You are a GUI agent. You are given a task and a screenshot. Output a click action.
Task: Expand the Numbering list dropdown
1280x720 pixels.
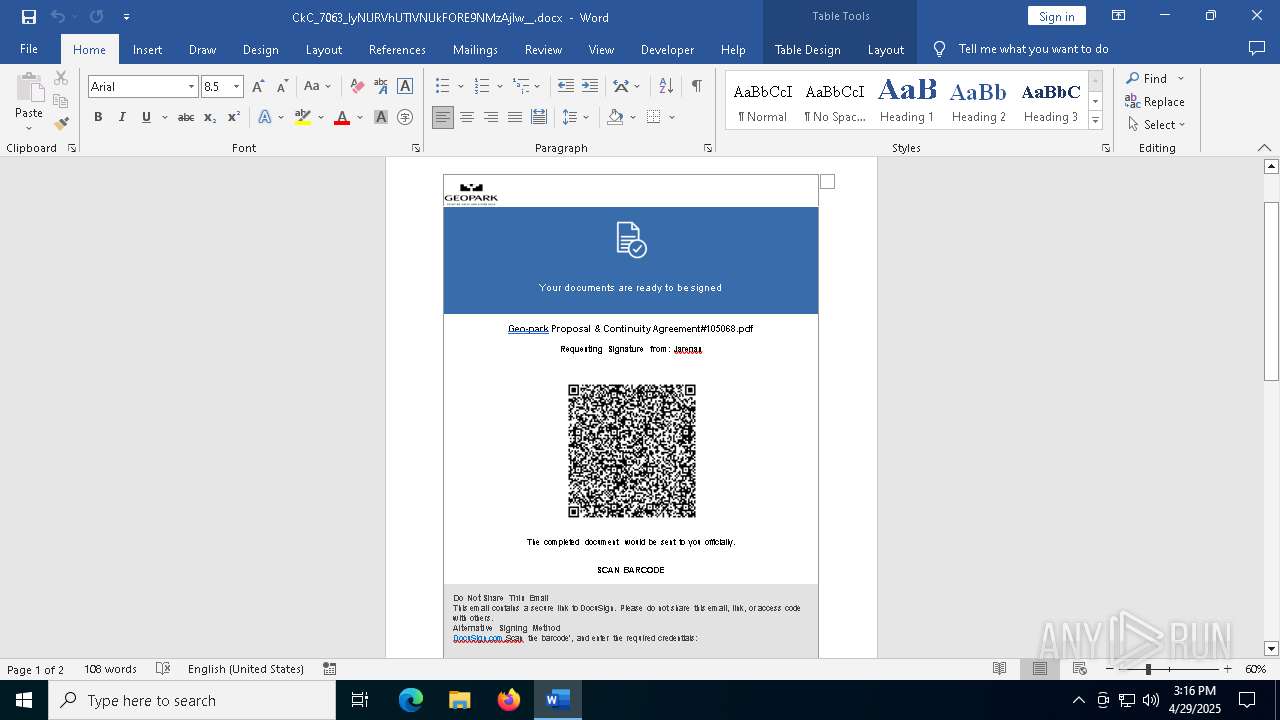500,86
